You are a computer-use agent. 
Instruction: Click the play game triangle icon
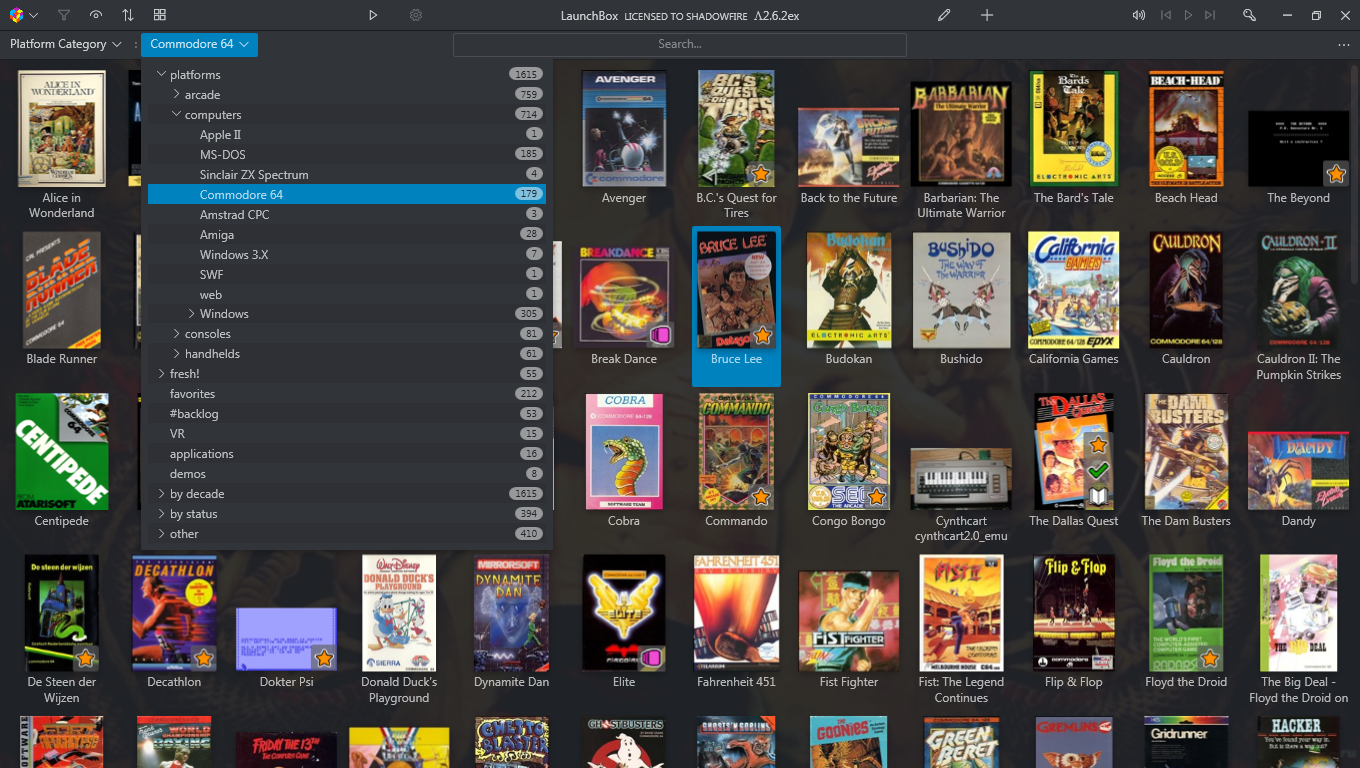pos(373,15)
